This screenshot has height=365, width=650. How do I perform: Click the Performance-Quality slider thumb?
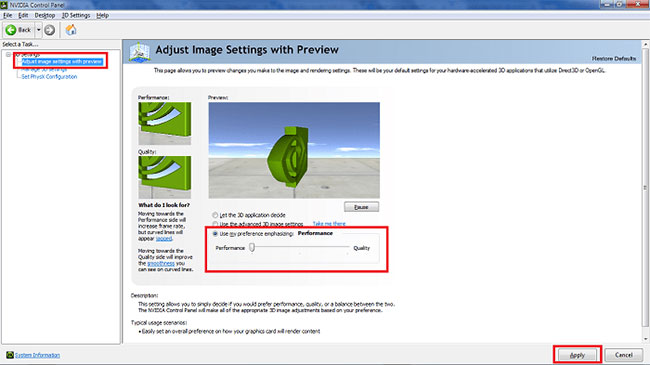coord(252,247)
